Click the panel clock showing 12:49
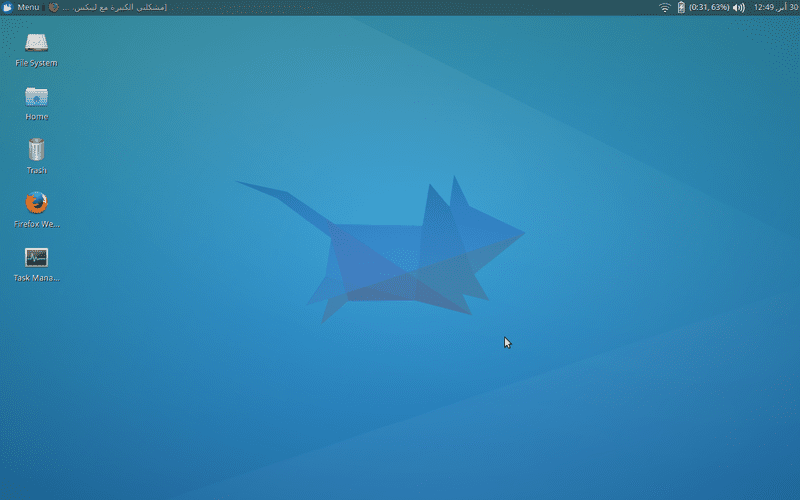Image resolution: width=800 pixels, height=500 pixels. click(x=776, y=7)
